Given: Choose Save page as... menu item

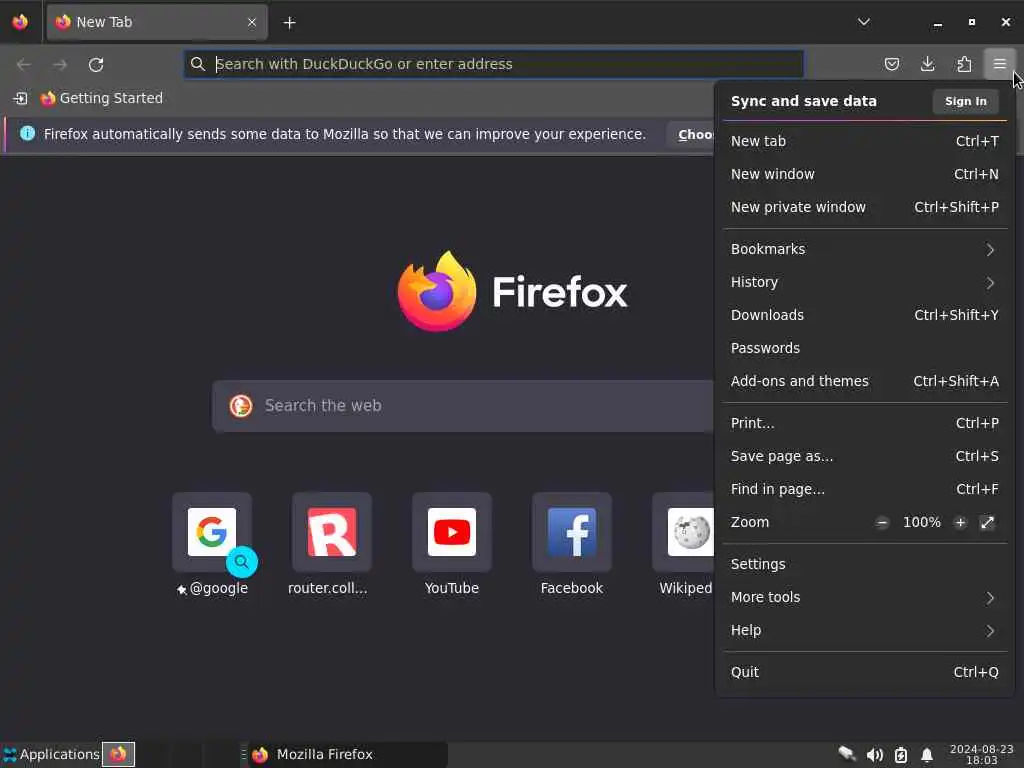Looking at the screenshot, I should click(865, 456).
